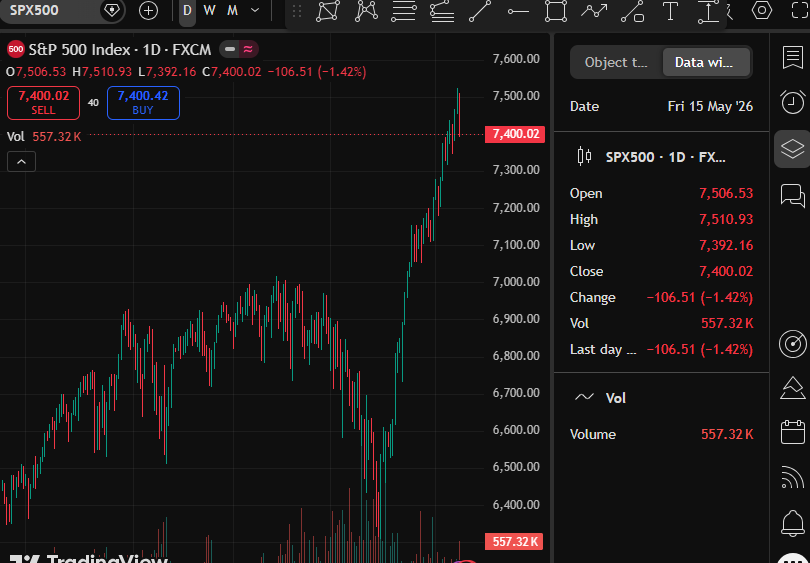Click the Low value 7,392.16 in Data window

point(726,245)
